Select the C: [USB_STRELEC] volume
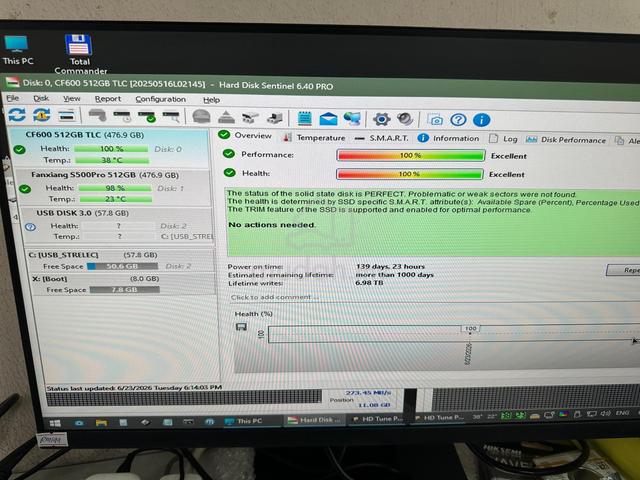 pyautogui.click(x=120, y=260)
